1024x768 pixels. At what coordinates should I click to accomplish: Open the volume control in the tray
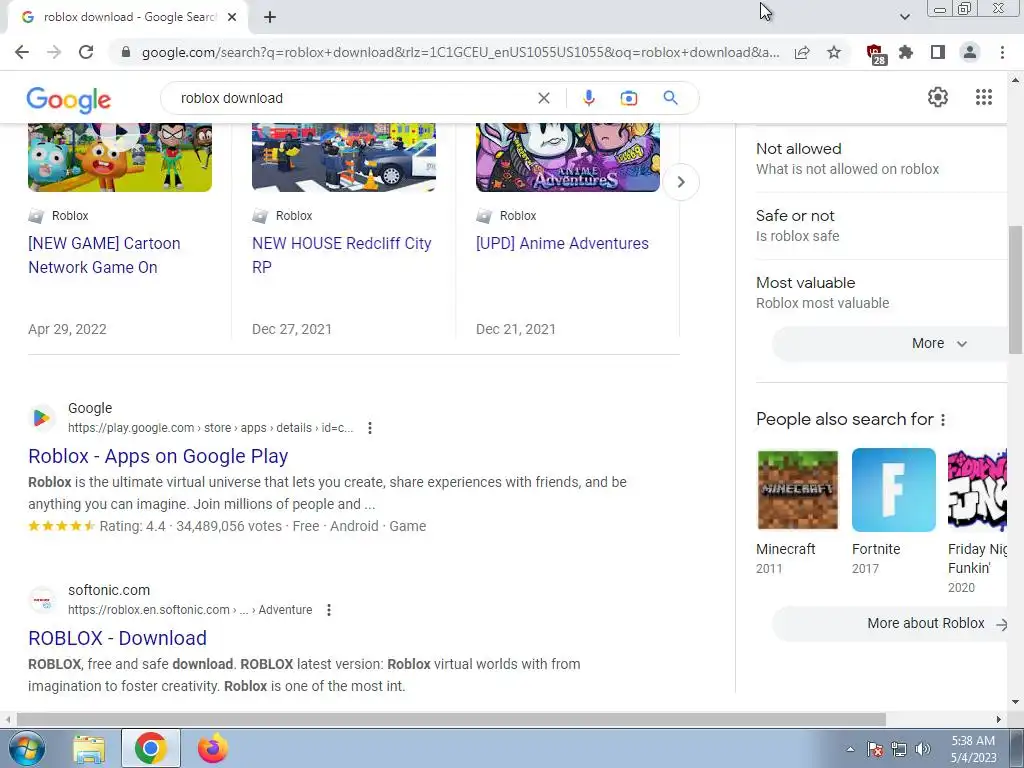click(923, 749)
